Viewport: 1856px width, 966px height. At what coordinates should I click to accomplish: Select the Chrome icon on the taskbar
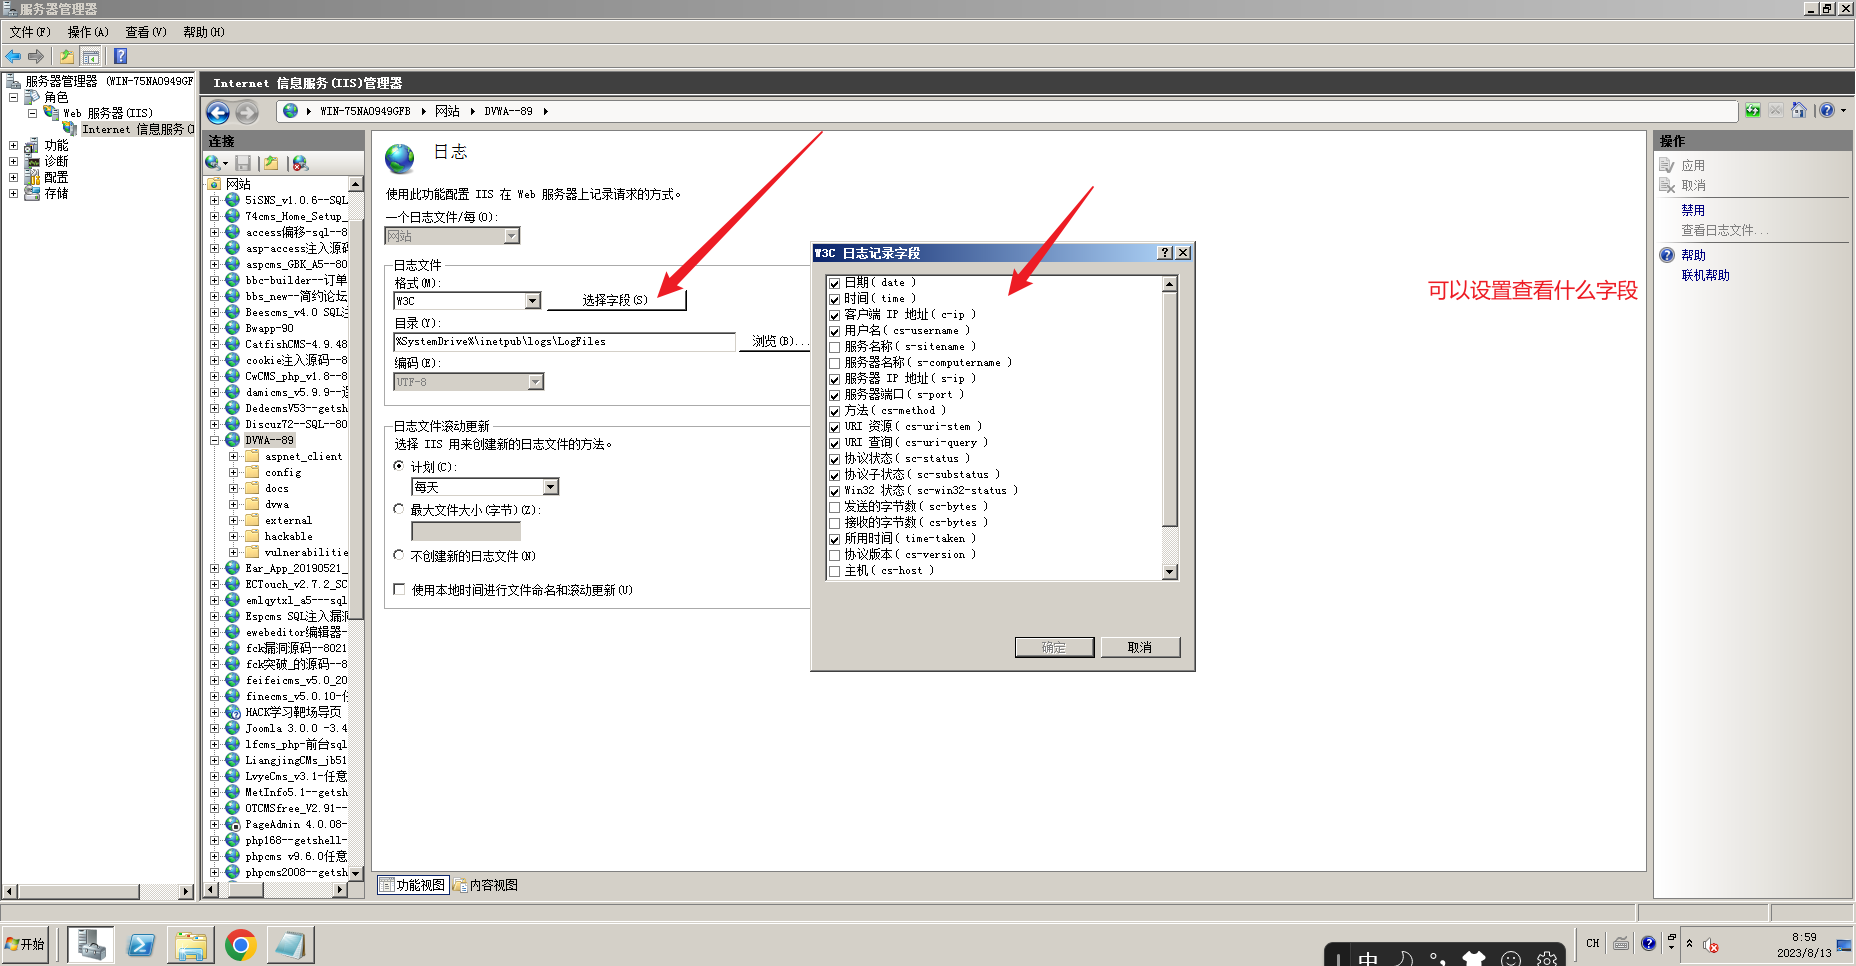240,944
